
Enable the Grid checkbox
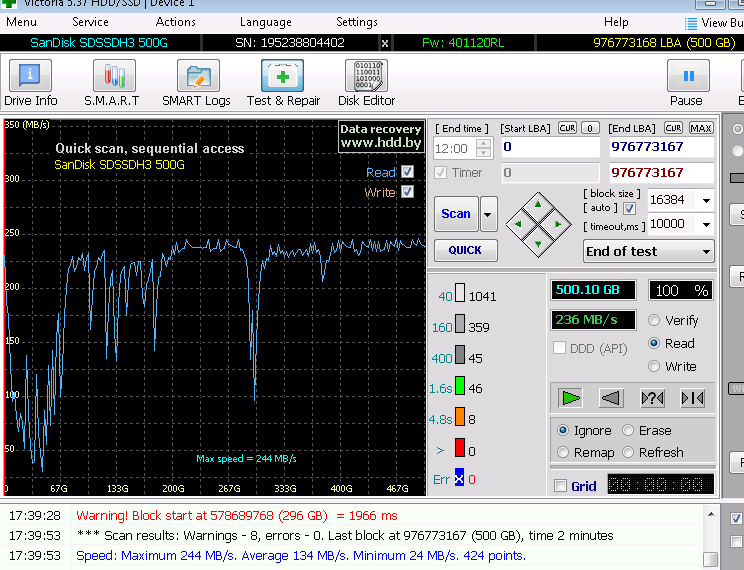[560, 486]
